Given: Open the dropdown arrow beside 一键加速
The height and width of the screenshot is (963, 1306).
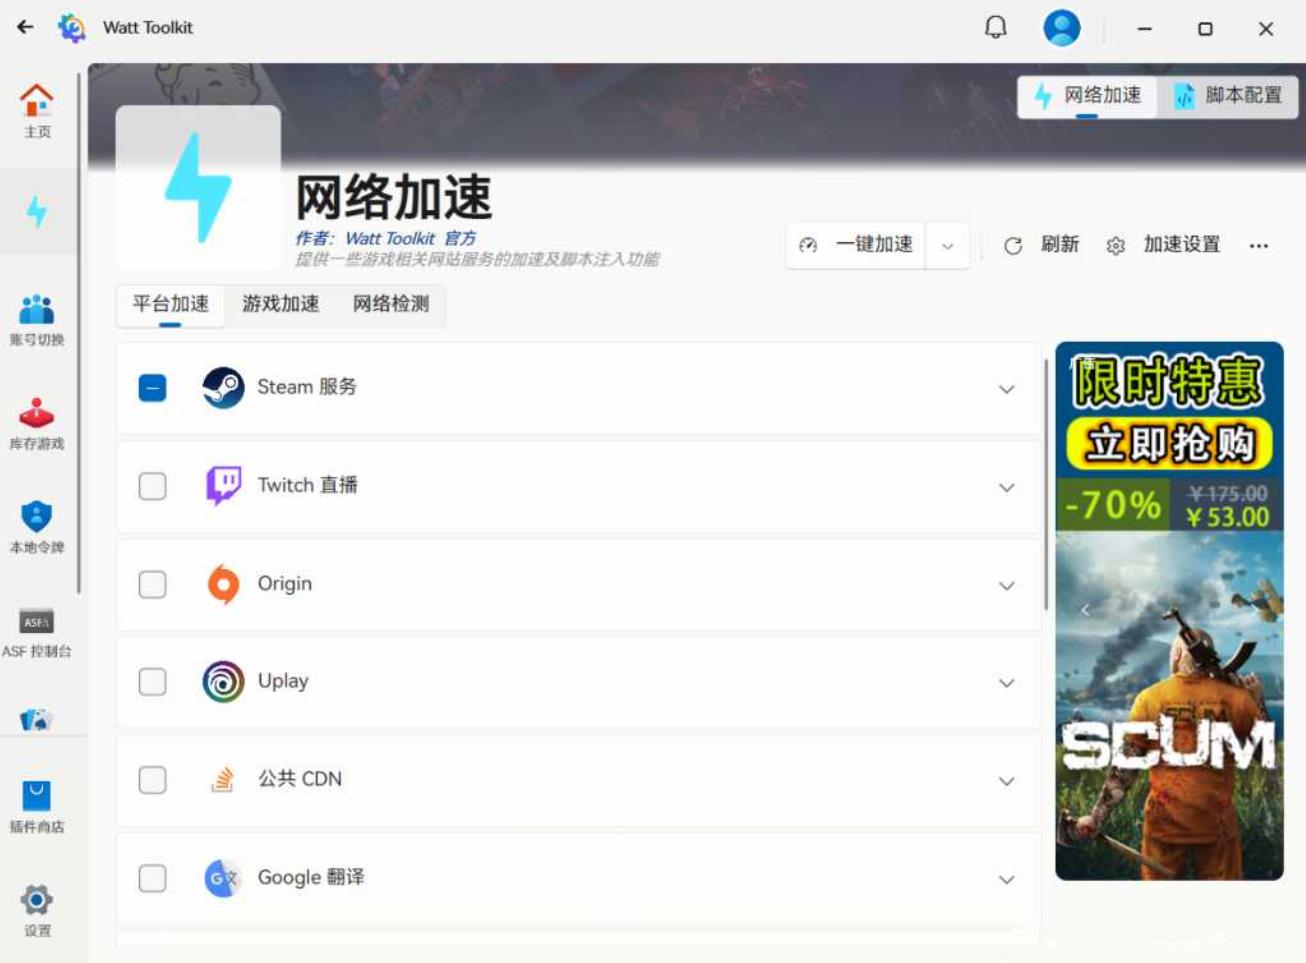Looking at the screenshot, I should click(947, 245).
